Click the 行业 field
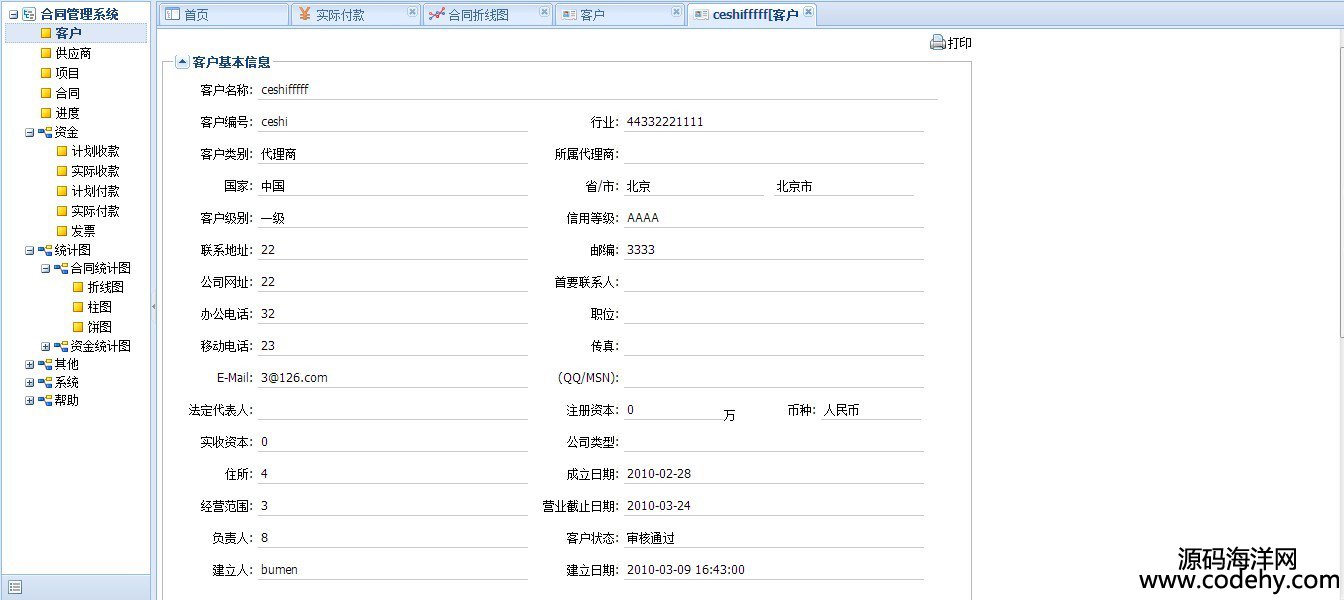 point(774,122)
